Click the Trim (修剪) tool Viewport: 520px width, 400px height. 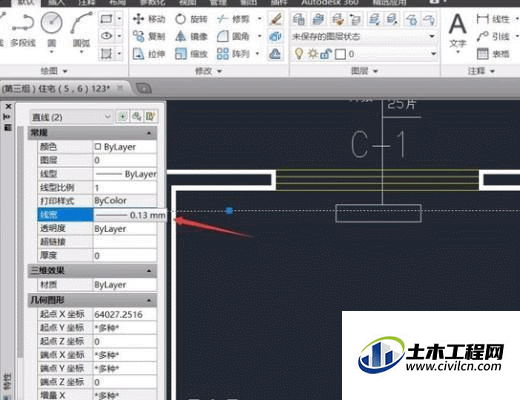click(x=233, y=19)
